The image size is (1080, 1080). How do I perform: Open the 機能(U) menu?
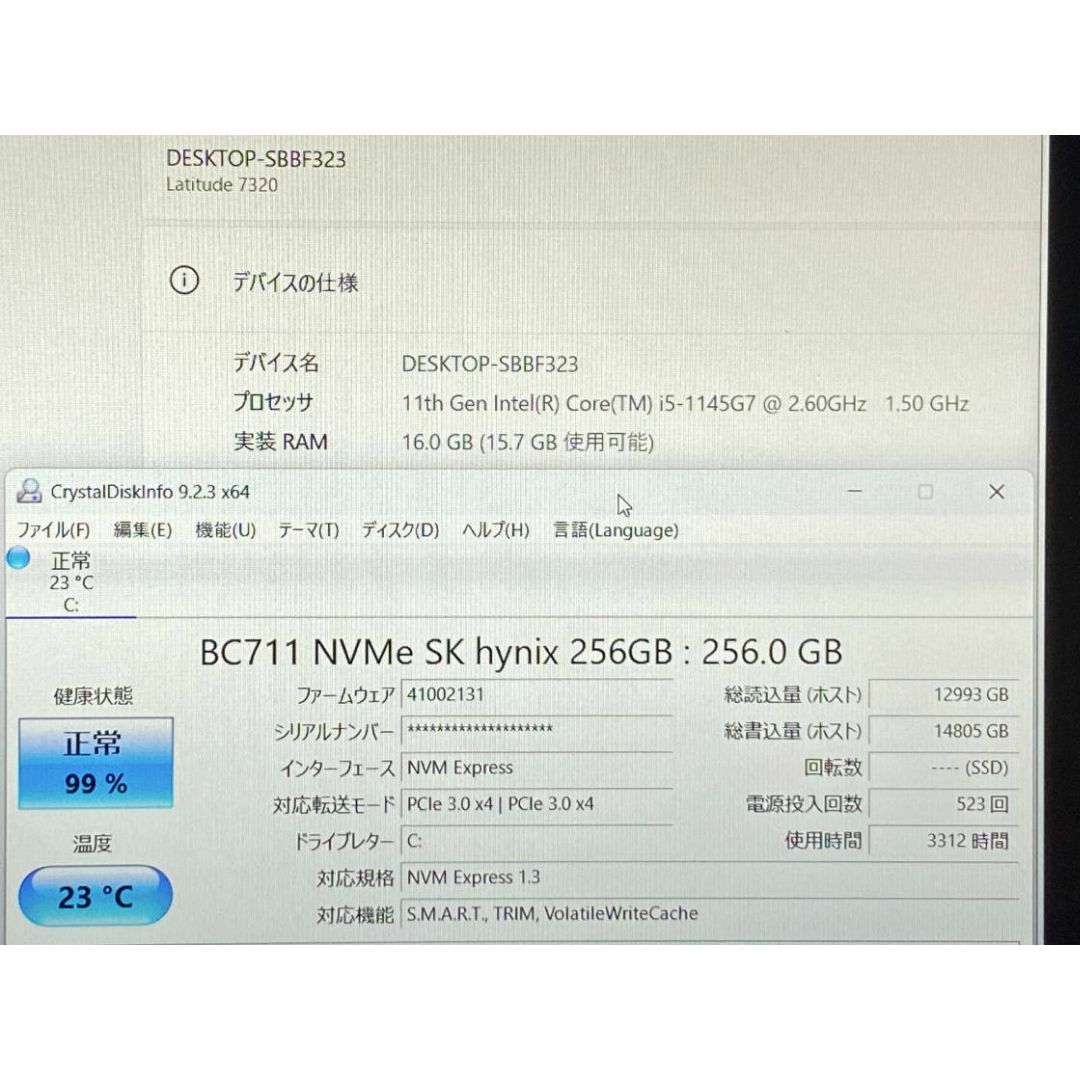(225, 530)
